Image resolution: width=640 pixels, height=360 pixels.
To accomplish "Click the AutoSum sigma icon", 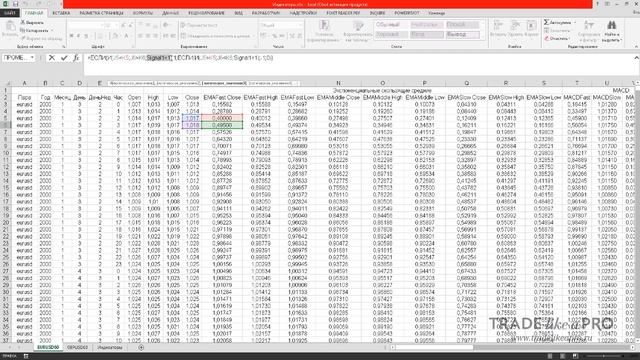I will [546, 22].
